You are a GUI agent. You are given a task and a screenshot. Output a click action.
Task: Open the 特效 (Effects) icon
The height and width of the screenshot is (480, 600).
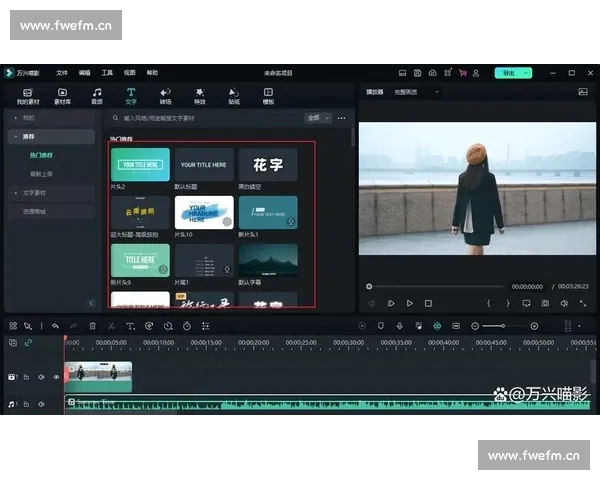coord(199,95)
